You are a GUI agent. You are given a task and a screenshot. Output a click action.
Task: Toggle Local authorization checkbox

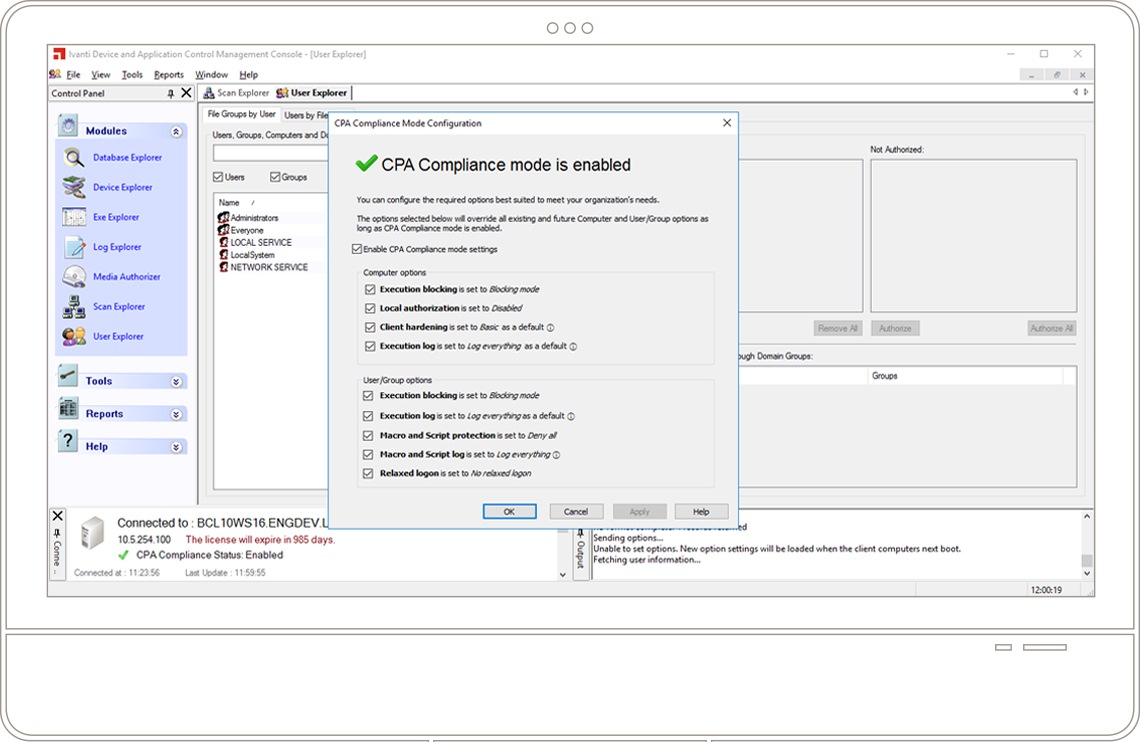[x=370, y=308]
